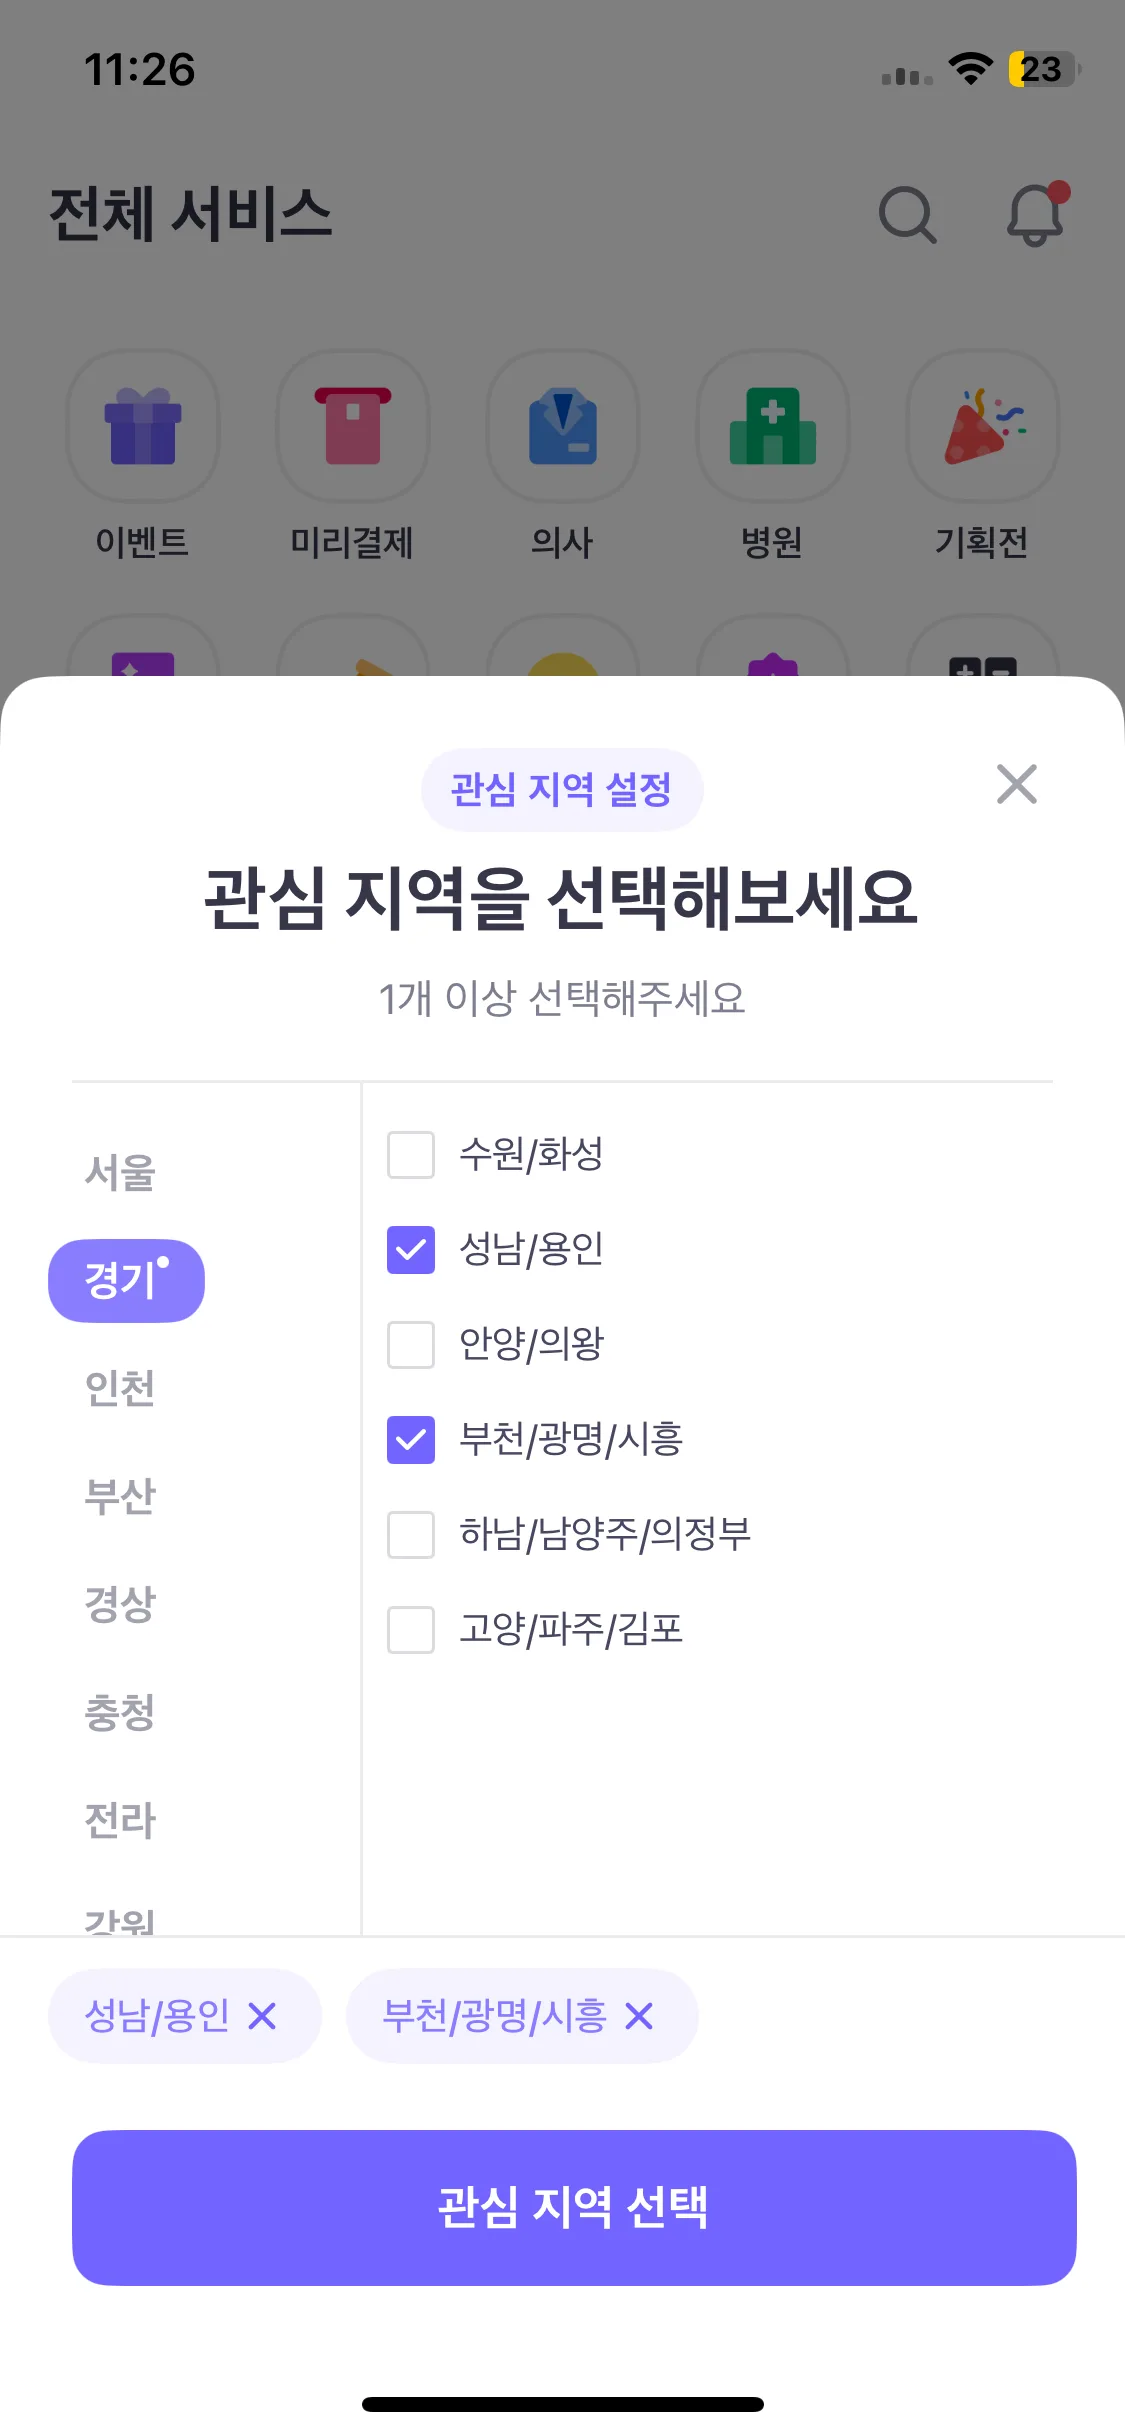Uncheck the 성남/용인 checkbox
1125x2436 pixels.
[411, 1250]
